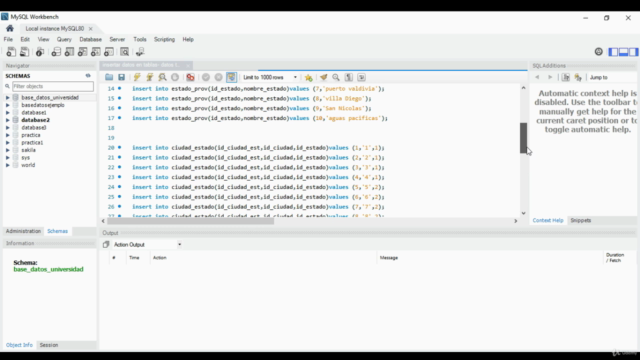Create a new function toolbar icon

point(109,52)
